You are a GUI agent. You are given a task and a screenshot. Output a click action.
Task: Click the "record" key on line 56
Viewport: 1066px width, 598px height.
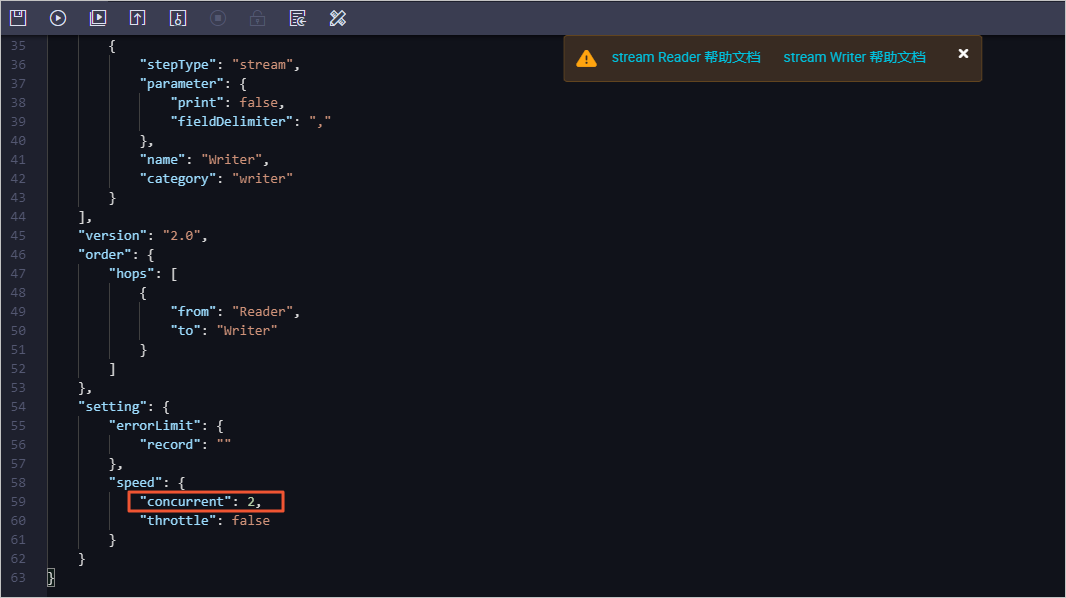[171, 444]
